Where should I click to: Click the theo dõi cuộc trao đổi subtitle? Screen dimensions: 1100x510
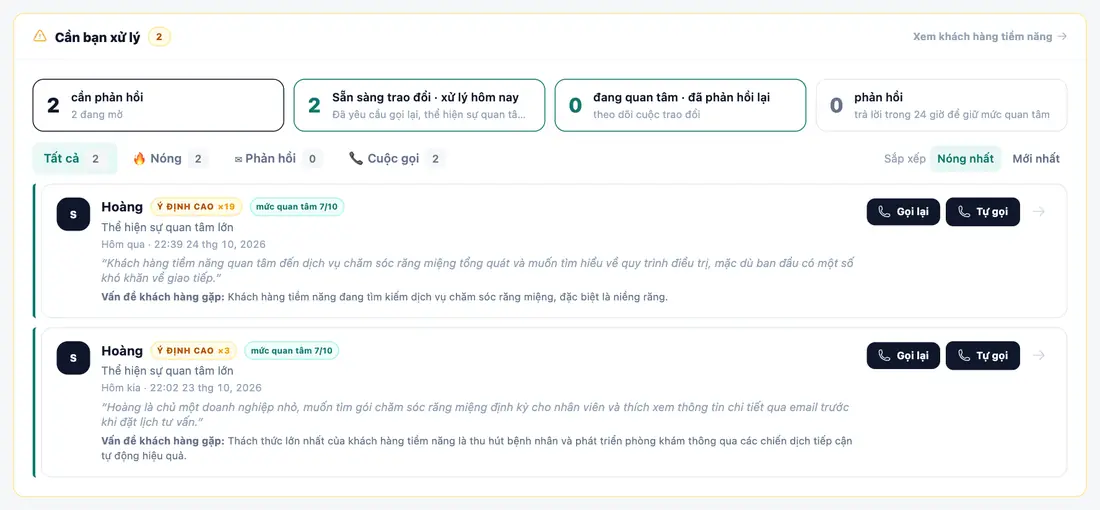pos(647,114)
